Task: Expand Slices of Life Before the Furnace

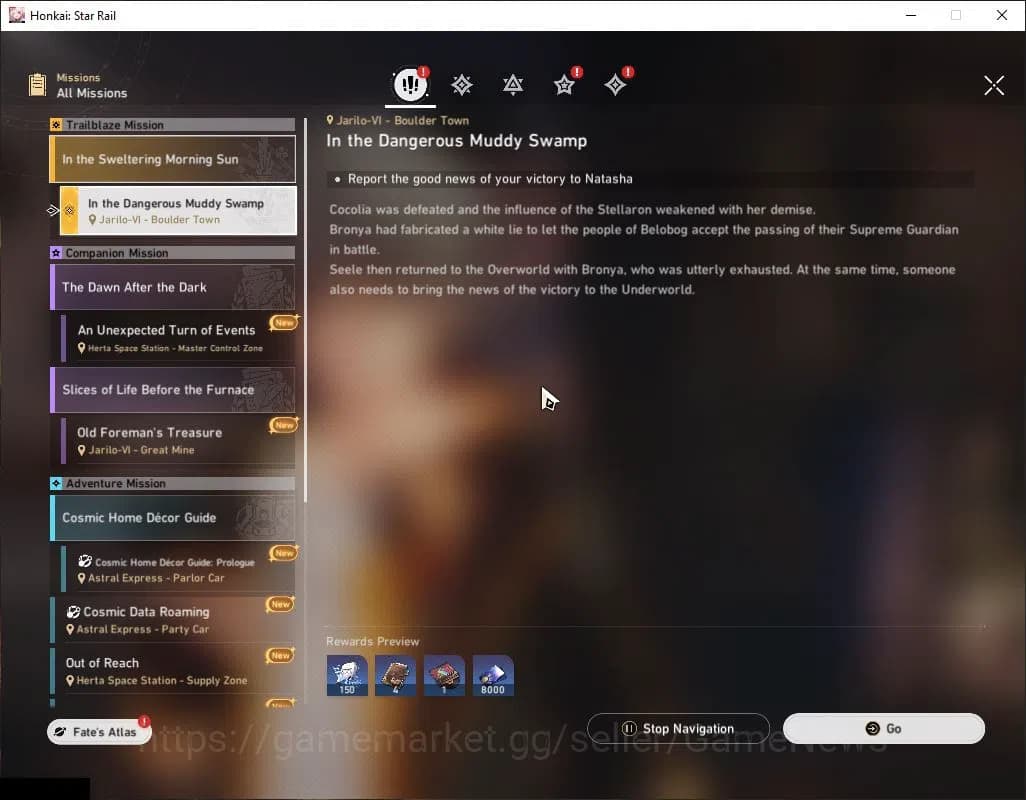Action: pos(173,390)
